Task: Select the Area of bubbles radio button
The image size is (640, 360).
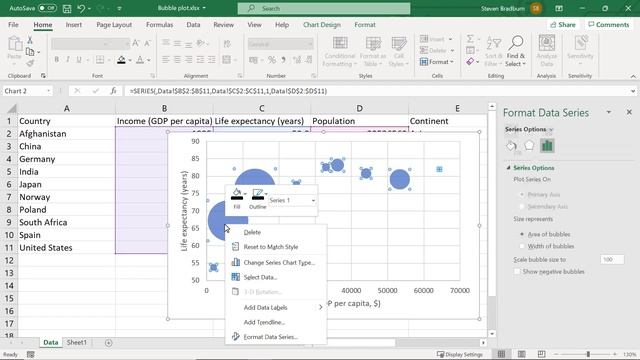Action: (522, 234)
